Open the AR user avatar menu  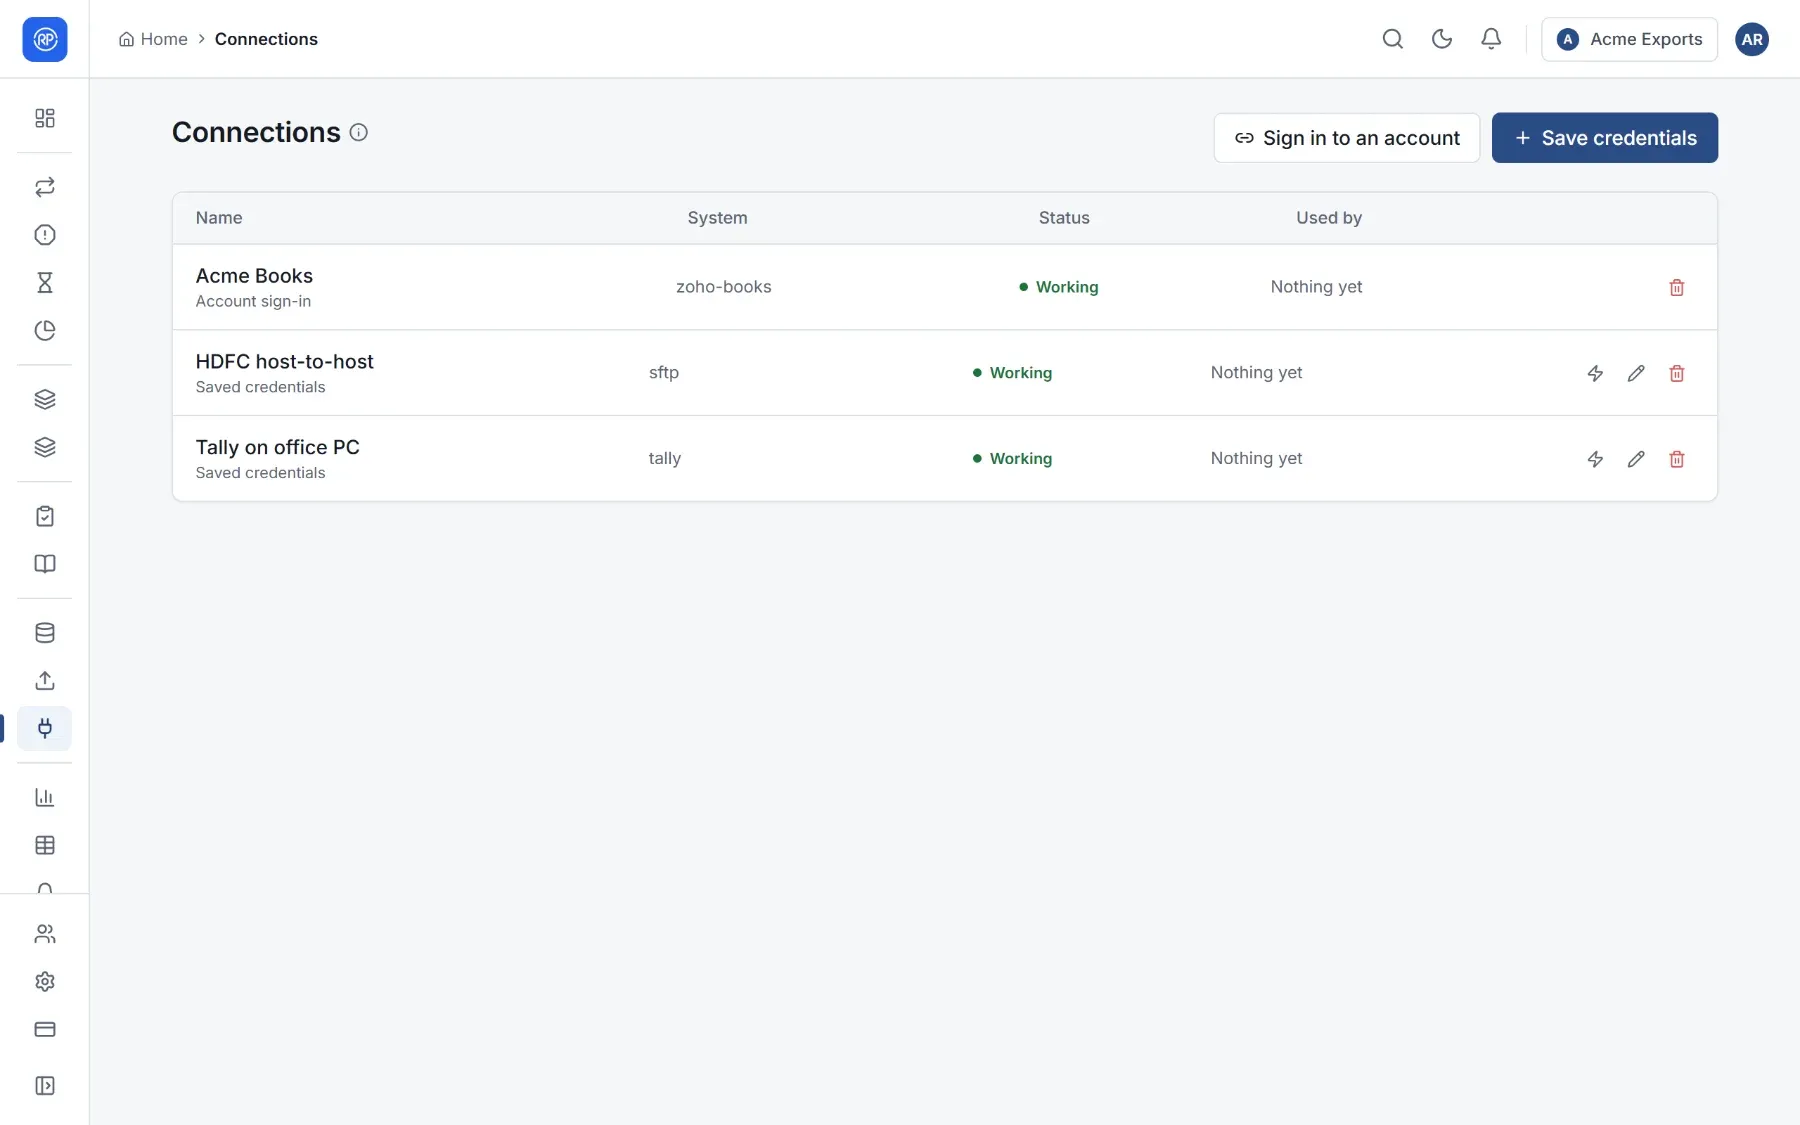tap(1752, 39)
